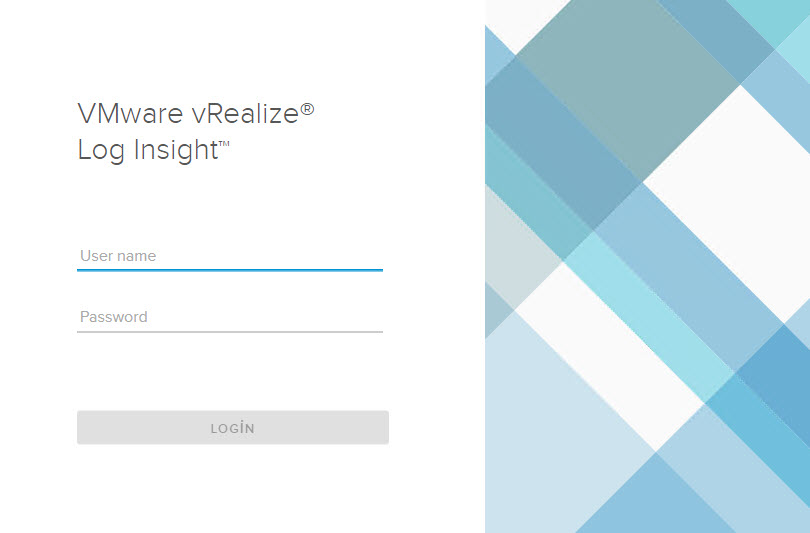Focus the Password input field
The width and height of the screenshot is (810, 533).
(x=229, y=317)
